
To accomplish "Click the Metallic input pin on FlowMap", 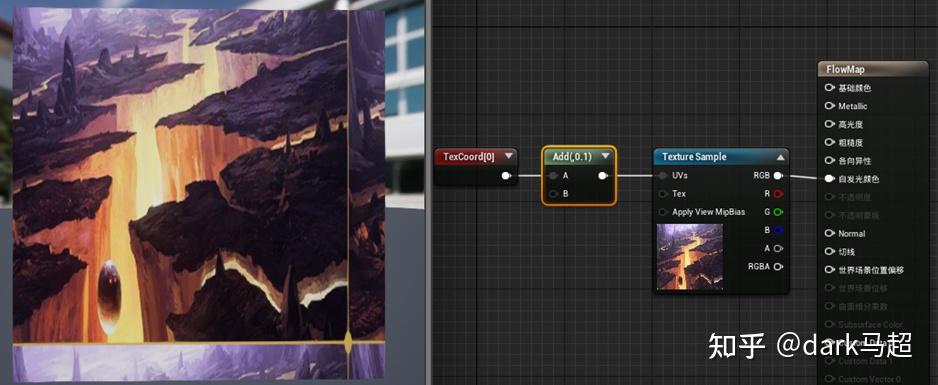I will click(829, 106).
